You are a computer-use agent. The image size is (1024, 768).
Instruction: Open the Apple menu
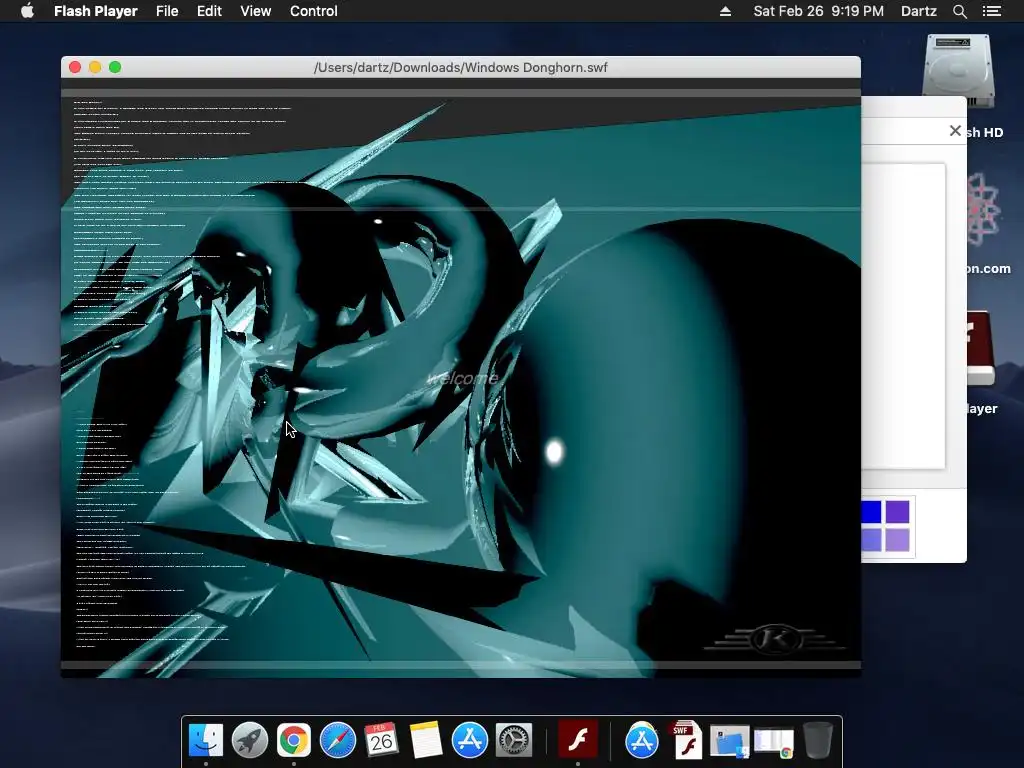click(x=27, y=11)
